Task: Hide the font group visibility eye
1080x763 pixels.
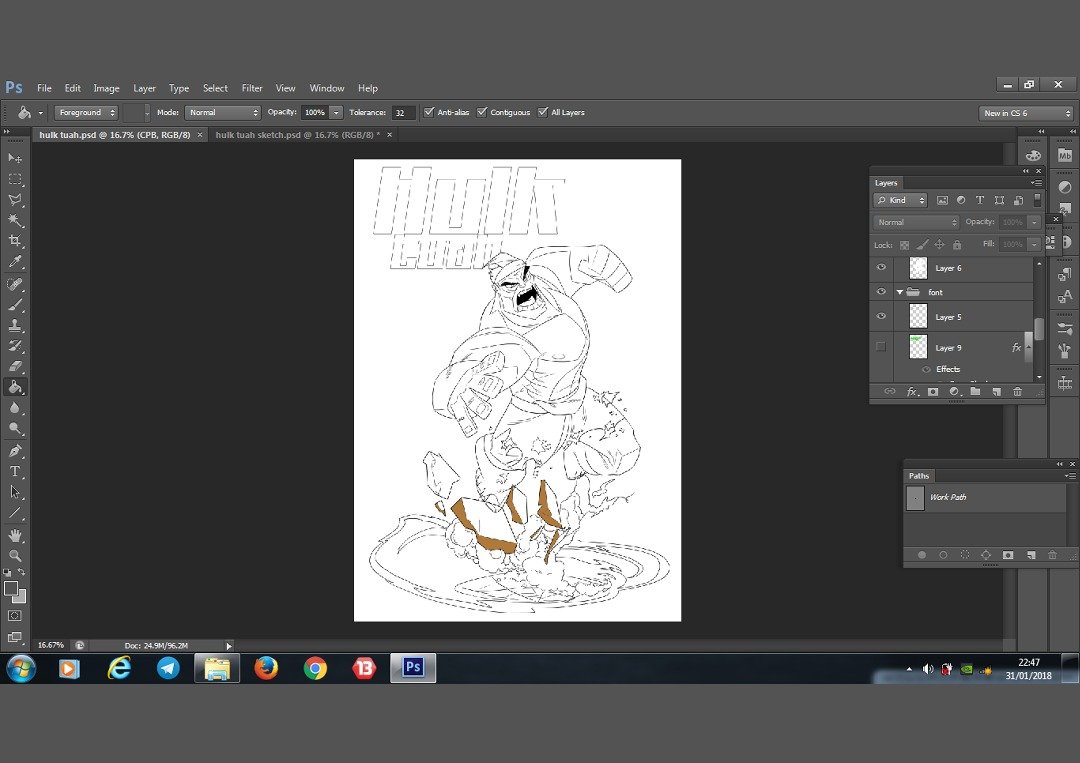Action: coord(881,292)
